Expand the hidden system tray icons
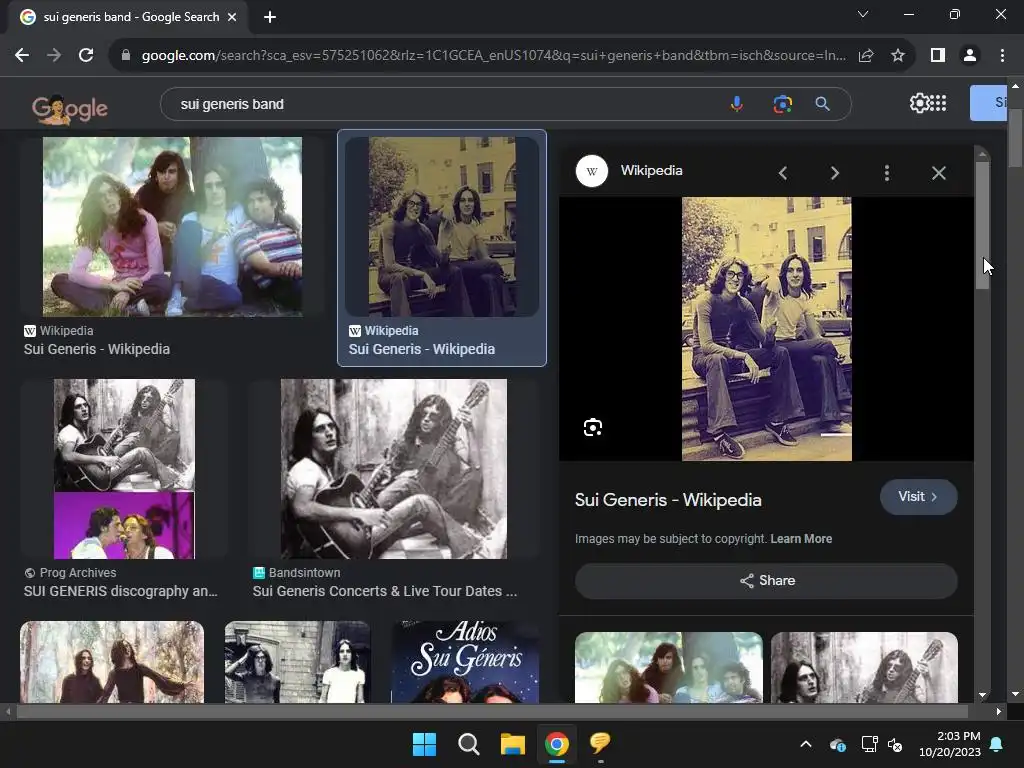The height and width of the screenshot is (768, 1024). (806, 744)
